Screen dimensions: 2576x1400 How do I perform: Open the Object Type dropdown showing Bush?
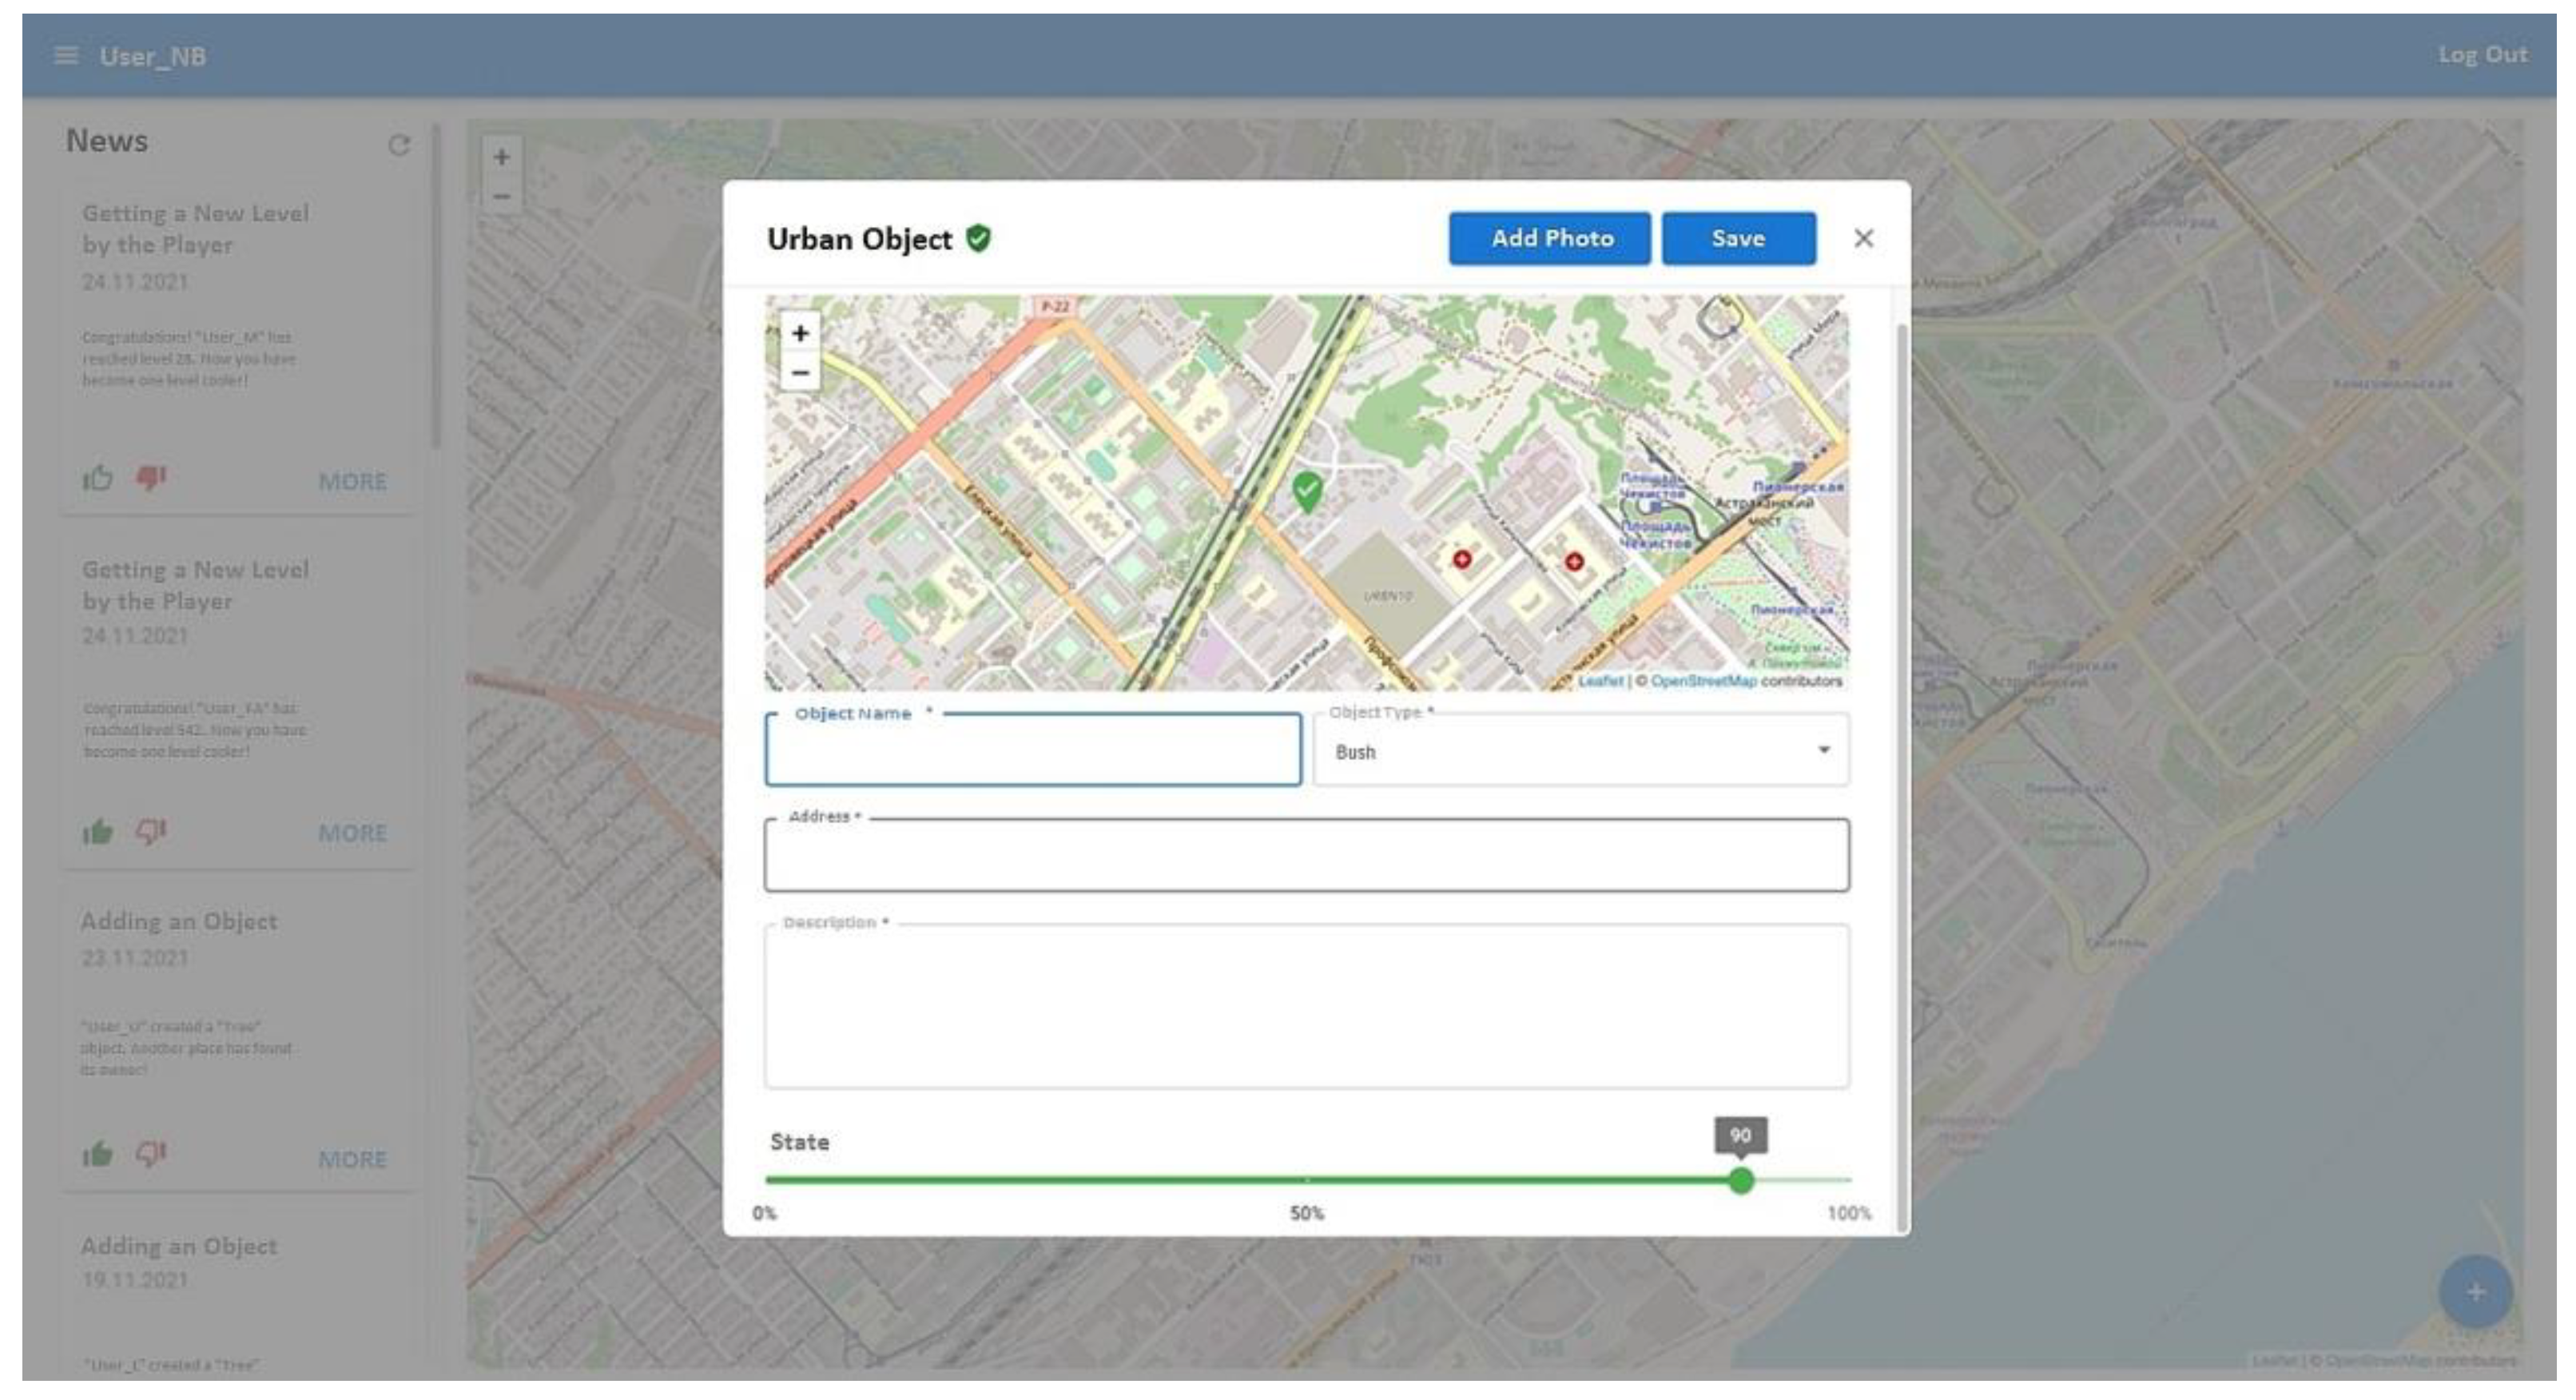pyautogui.click(x=1581, y=750)
